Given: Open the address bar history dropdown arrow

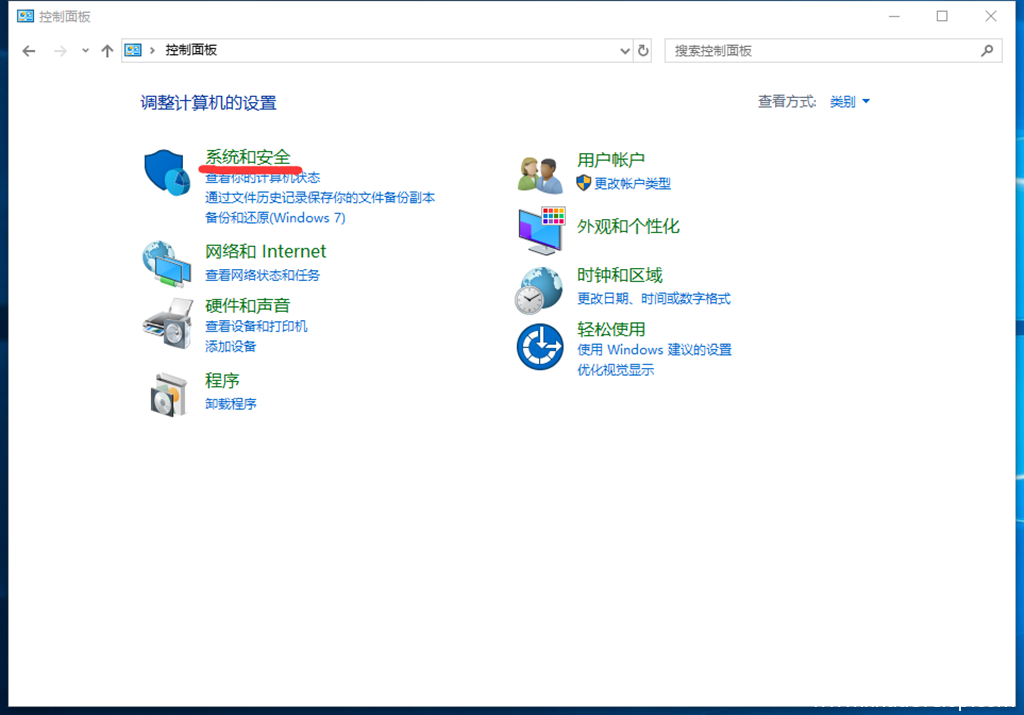Looking at the screenshot, I should [x=624, y=50].
